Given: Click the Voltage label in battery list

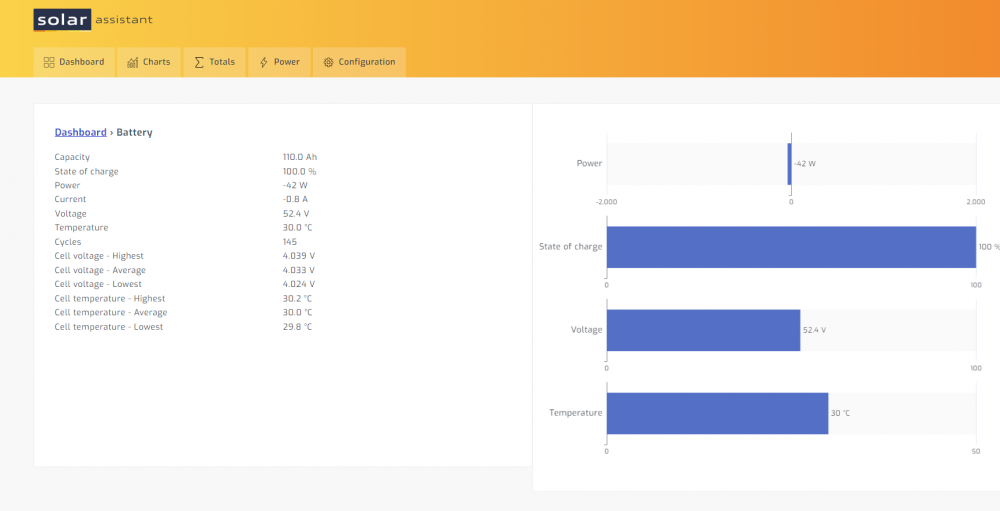Looking at the screenshot, I should pos(70,214).
